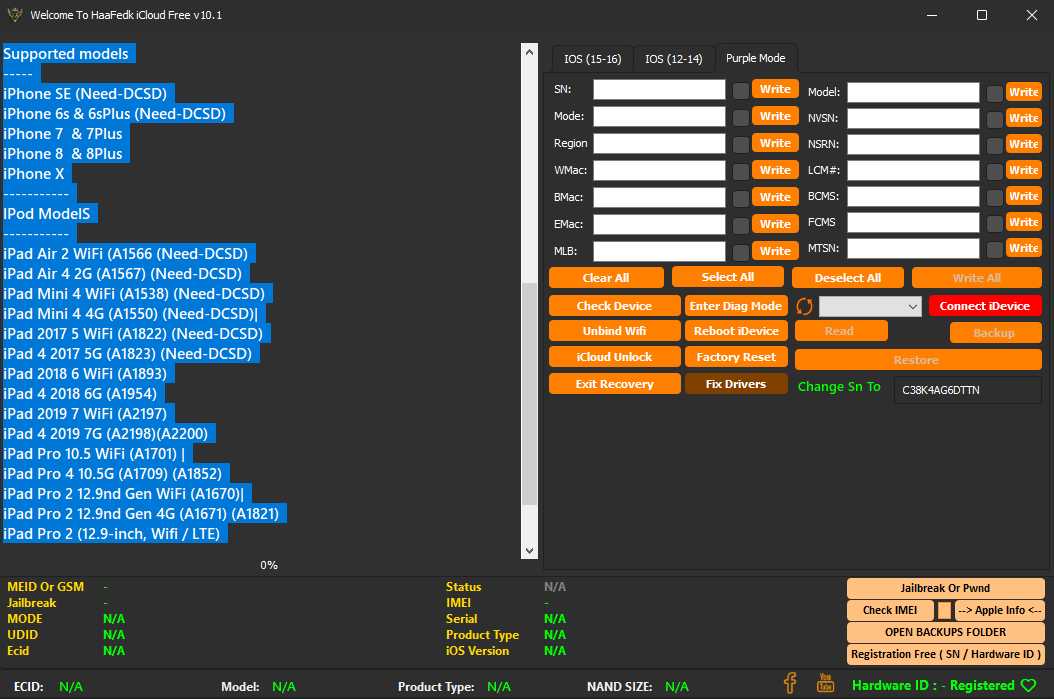Toggle the MTSN checkbox
Image resolution: width=1054 pixels, height=699 pixels.
click(x=995, y=249)
